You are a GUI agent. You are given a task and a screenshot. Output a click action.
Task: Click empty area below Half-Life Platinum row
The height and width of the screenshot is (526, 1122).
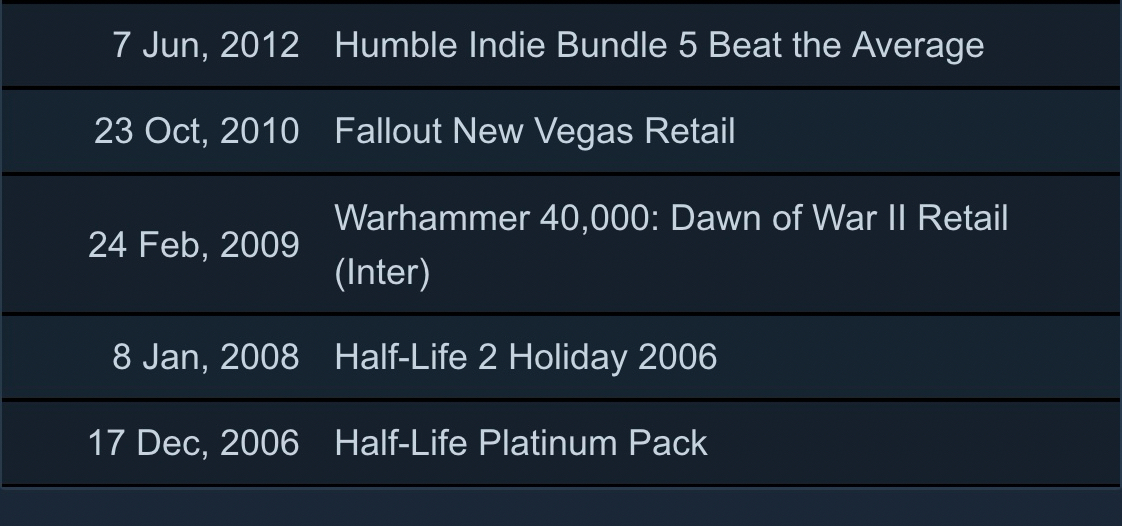[x=560, y=507]
